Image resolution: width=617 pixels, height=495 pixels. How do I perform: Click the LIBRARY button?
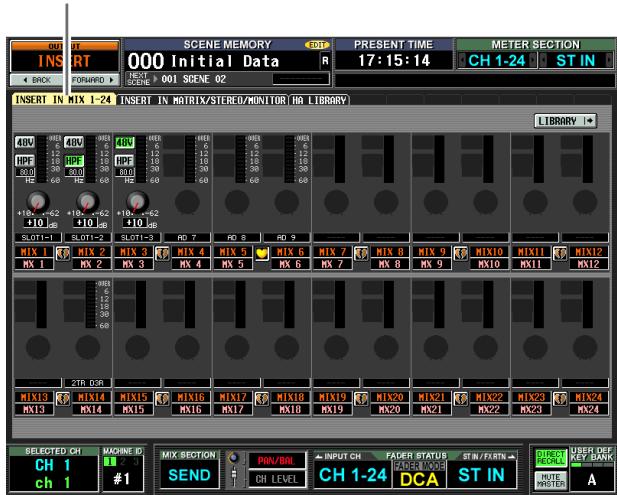pos(565,121)
